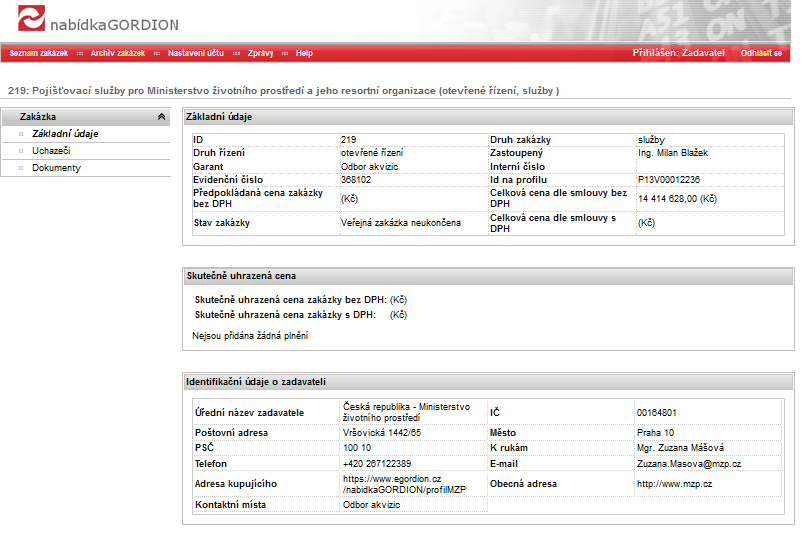
Task: Open the http://www.mzp.cz general address
Action: click(x=674, y=484)
